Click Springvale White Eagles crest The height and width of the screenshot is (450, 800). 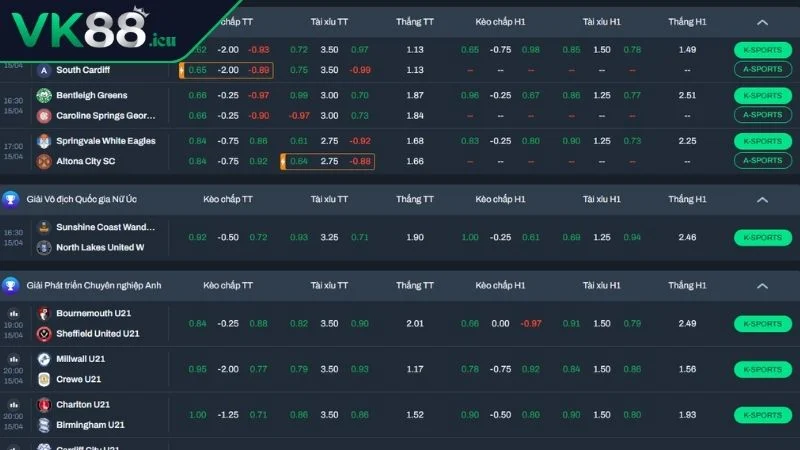coord(44,141)
